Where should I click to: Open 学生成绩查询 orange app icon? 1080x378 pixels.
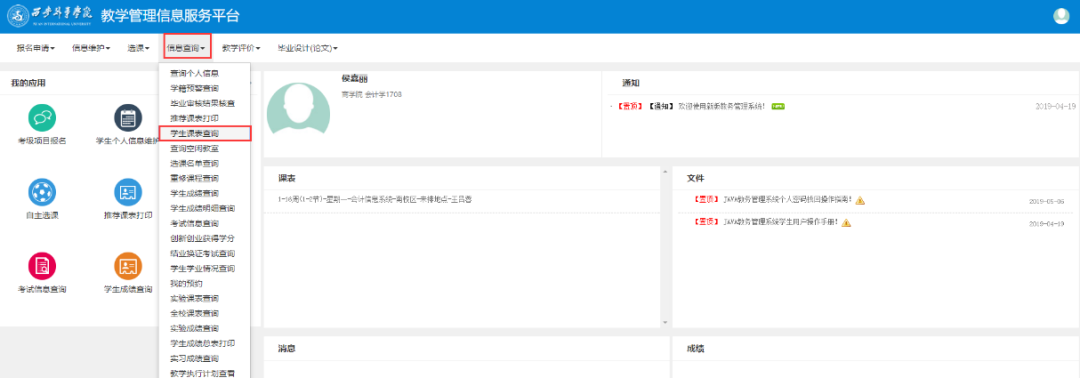[x=128, y=266]
